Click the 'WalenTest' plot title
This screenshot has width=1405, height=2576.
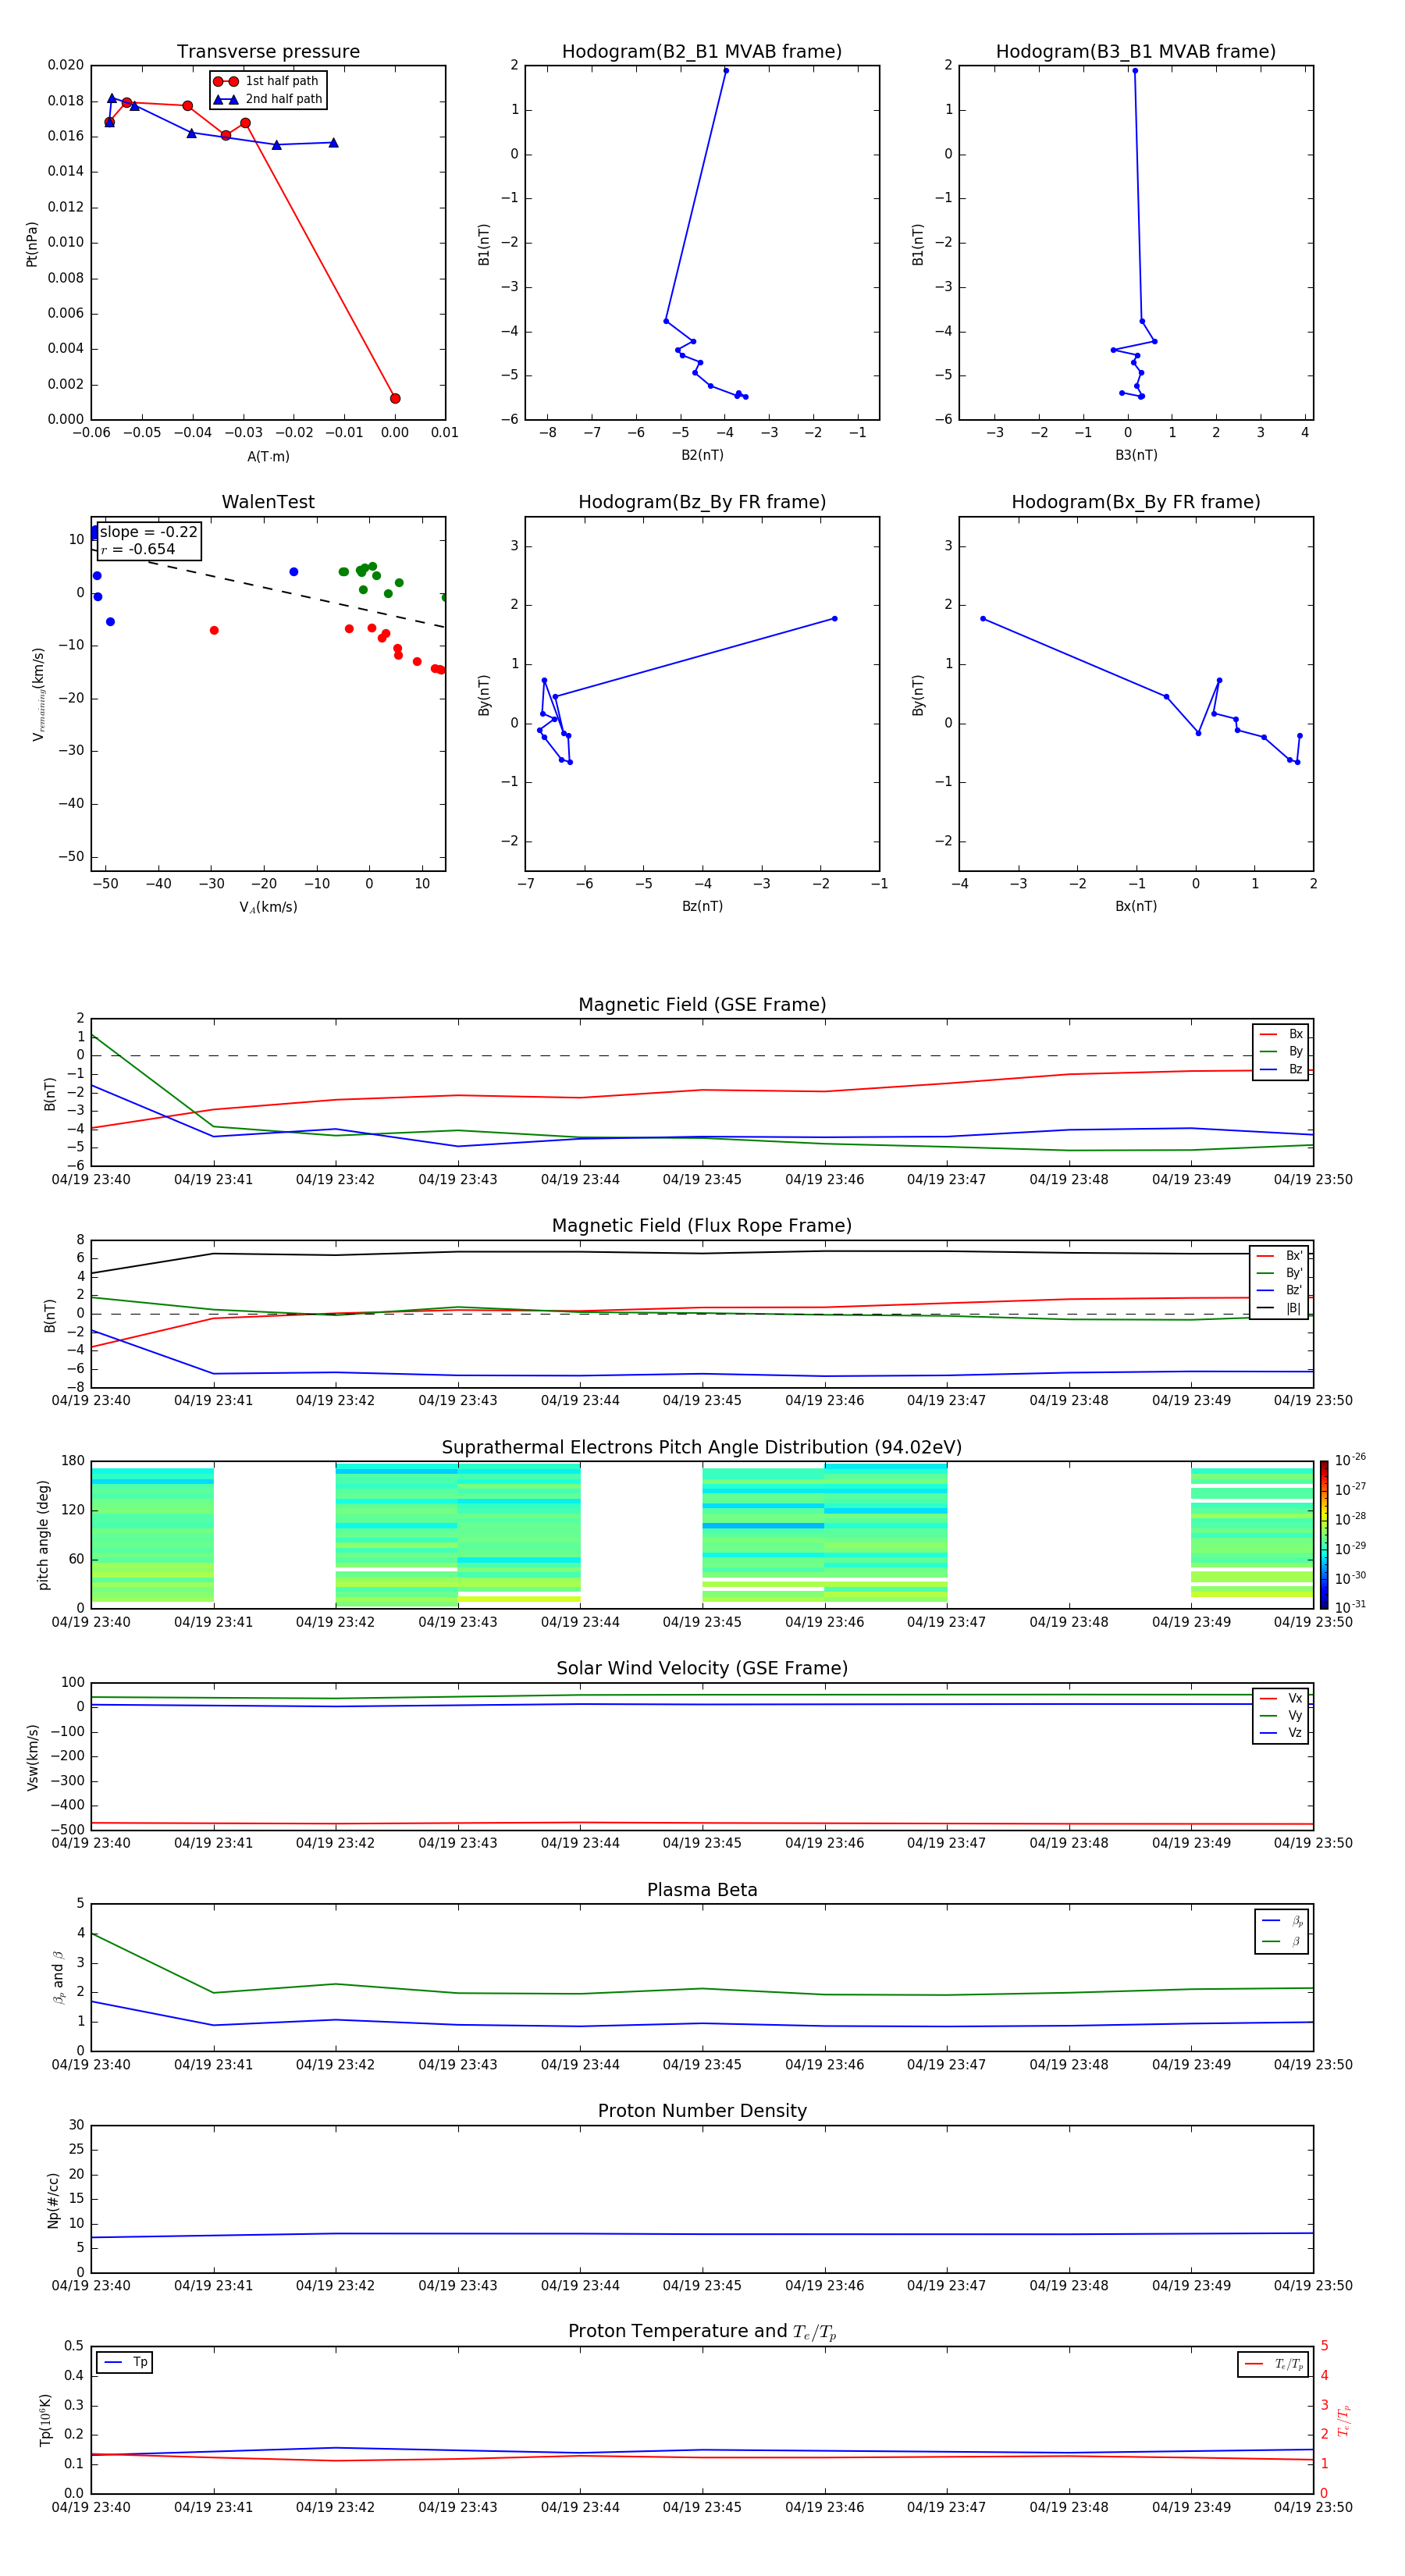point(268,502)
